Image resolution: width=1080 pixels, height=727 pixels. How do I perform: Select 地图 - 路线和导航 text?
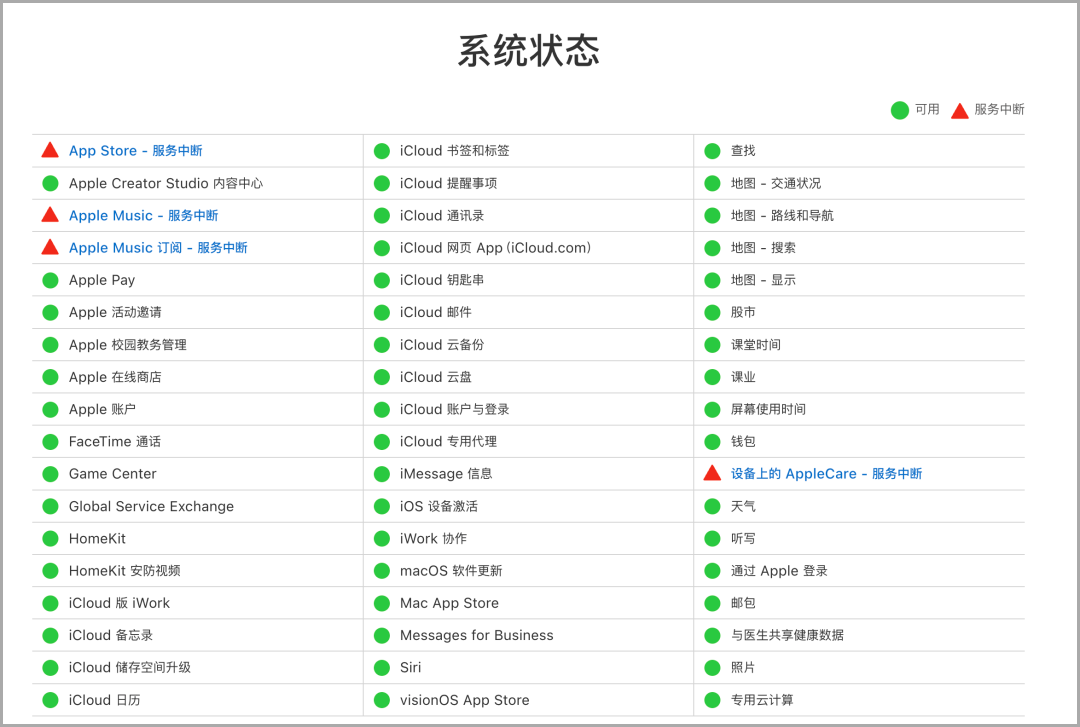[x=782, y=216]
